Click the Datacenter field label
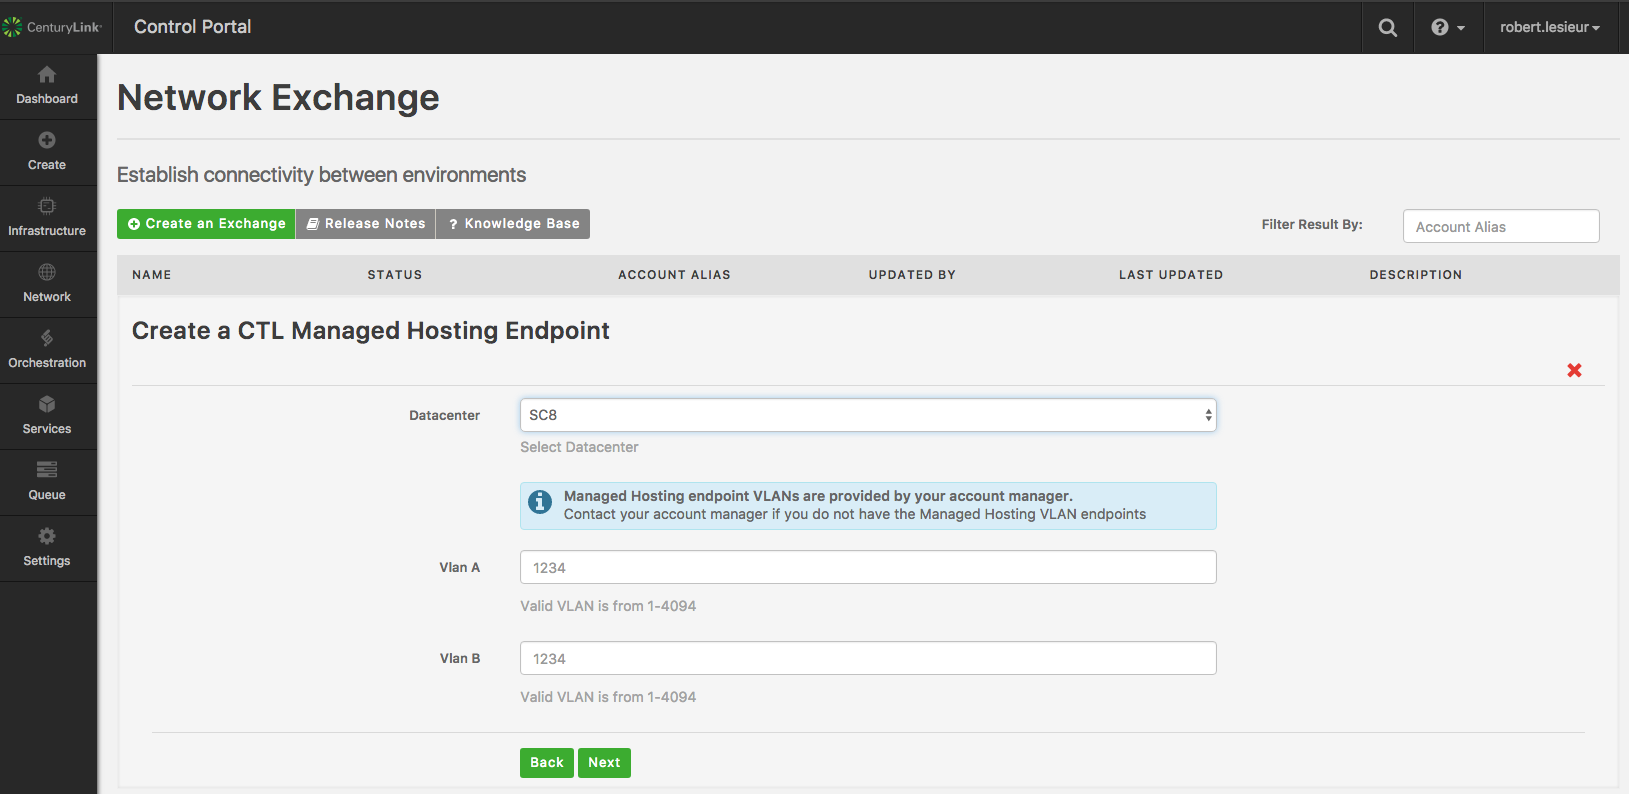This screenshot has width=1629, height=794. click(444, 416)
